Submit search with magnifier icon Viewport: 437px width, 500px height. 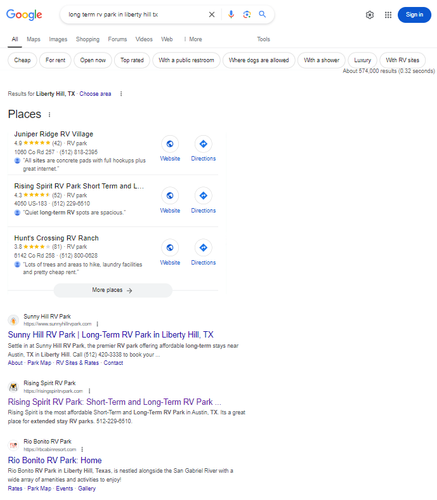tap(262, 14)
